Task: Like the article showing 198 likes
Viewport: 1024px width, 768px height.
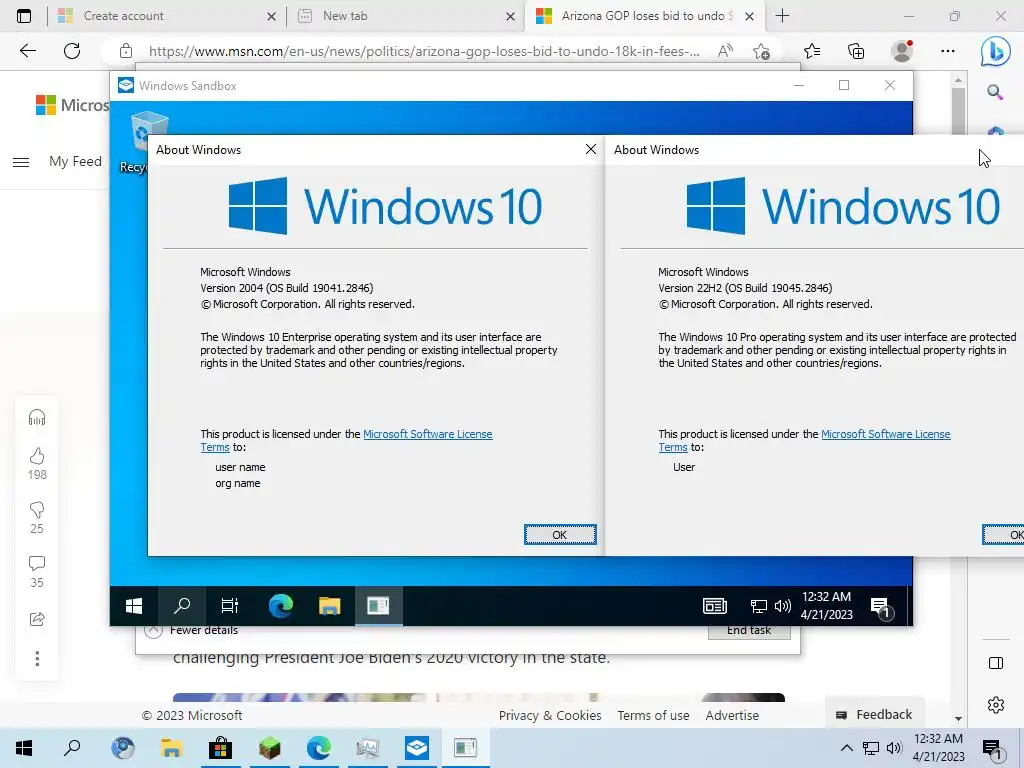Action: (37, 455)
